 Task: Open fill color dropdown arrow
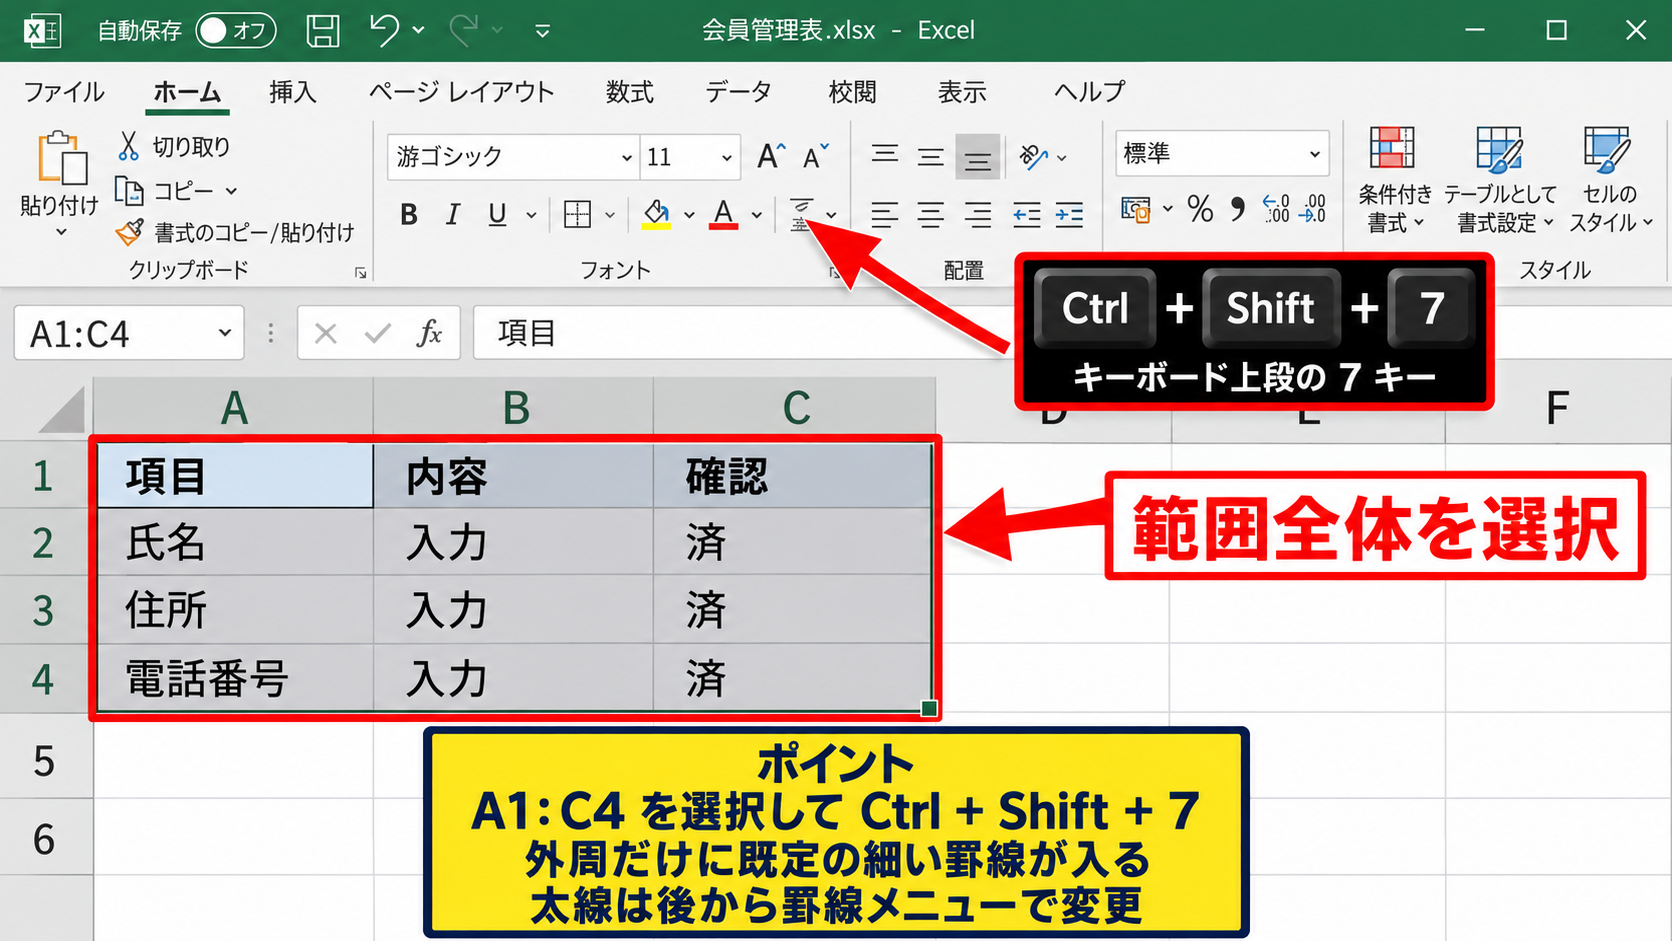[x=689, y=214]
